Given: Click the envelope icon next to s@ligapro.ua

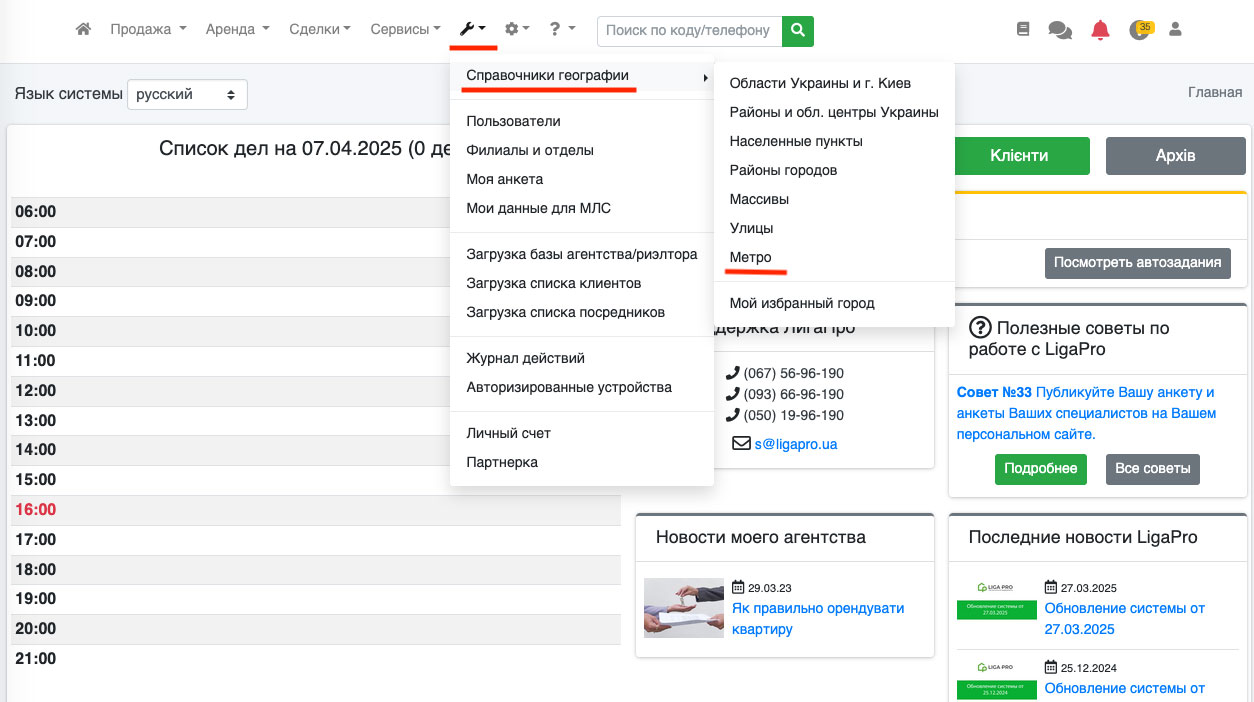Looking at the screenshot, I should pos(741,443).
